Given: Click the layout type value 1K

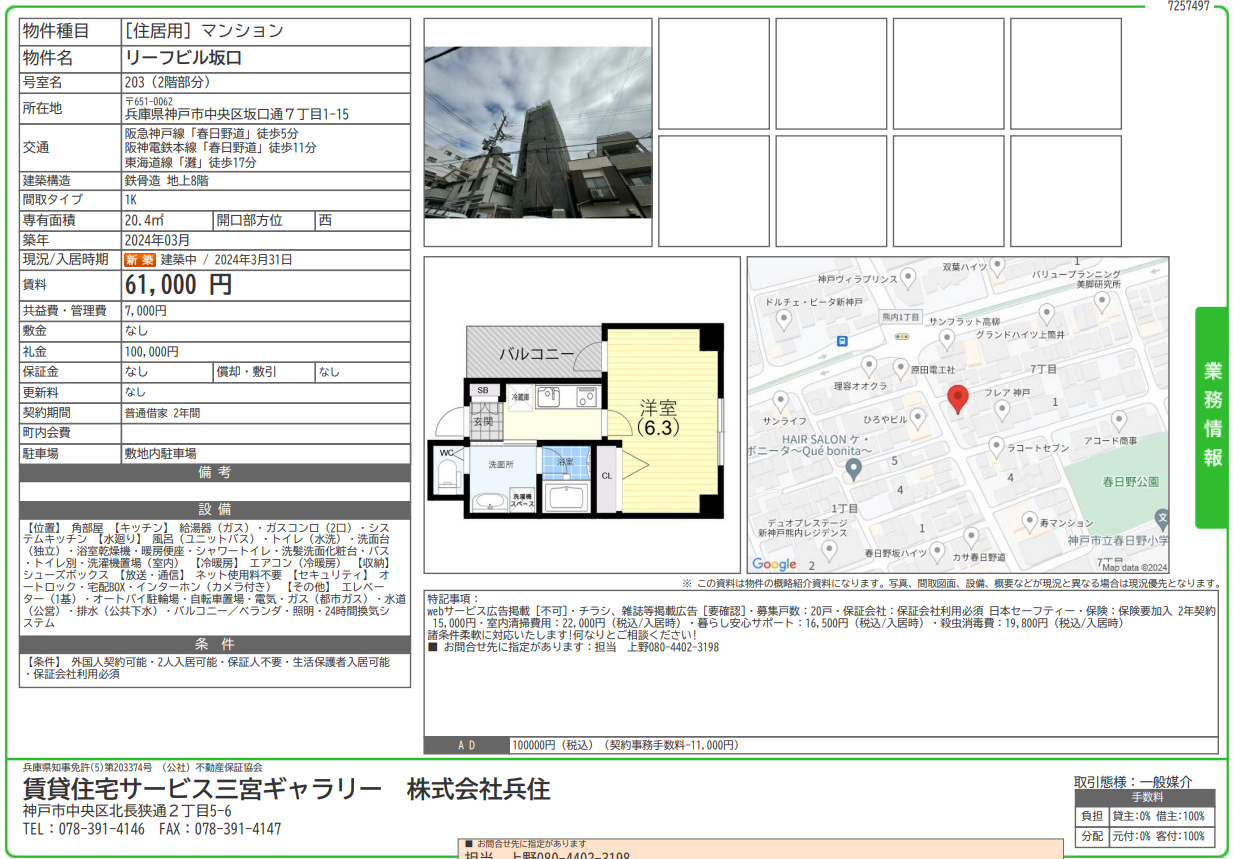Looking at the screenshot, I should [131, 200].
